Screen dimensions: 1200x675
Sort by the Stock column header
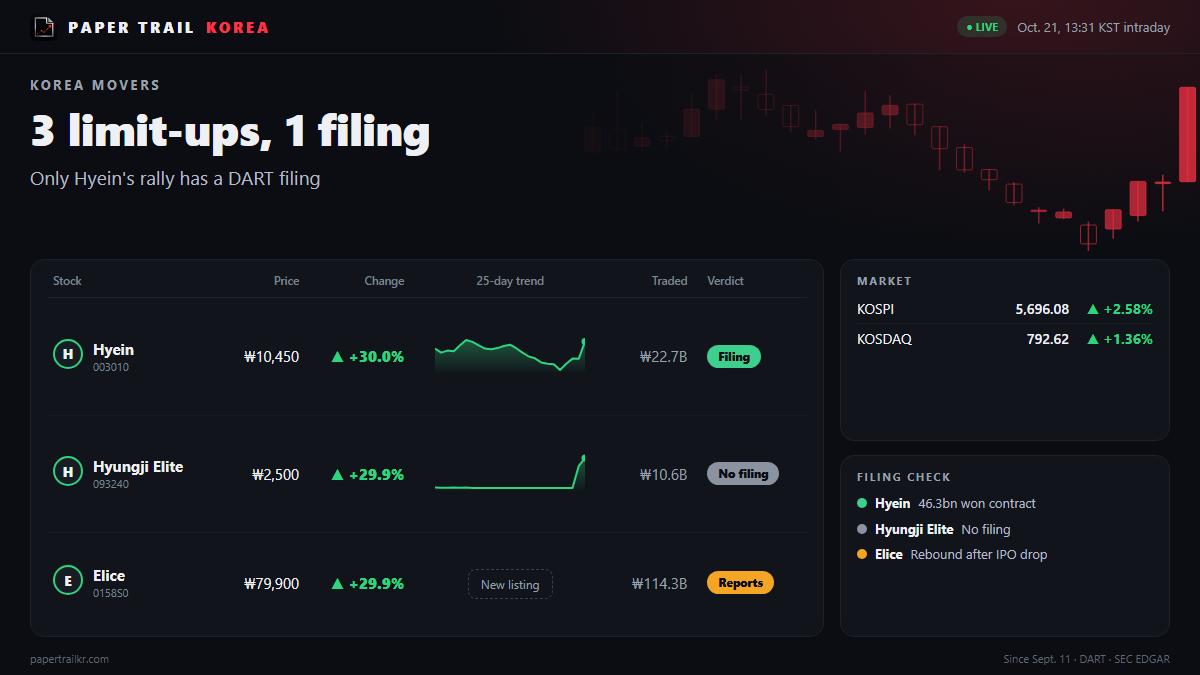click(x=67, y=281)
